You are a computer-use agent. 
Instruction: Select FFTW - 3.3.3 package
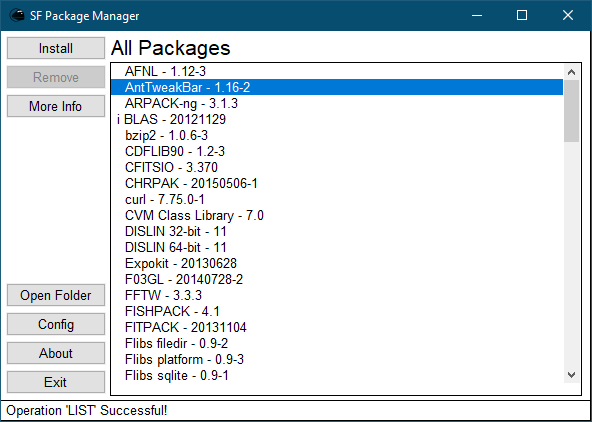click(x=337, y=295)
